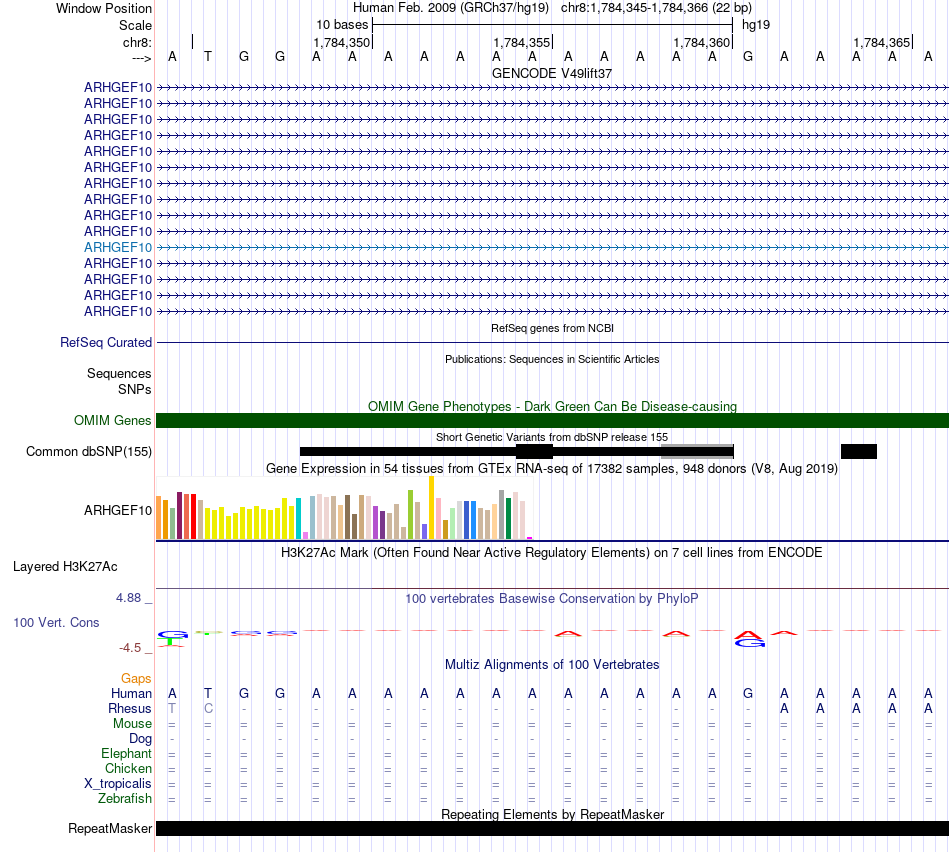Click the 'chr8:' ruler label
This screenshot has width=950, height=852.
(x=137, y=42)
